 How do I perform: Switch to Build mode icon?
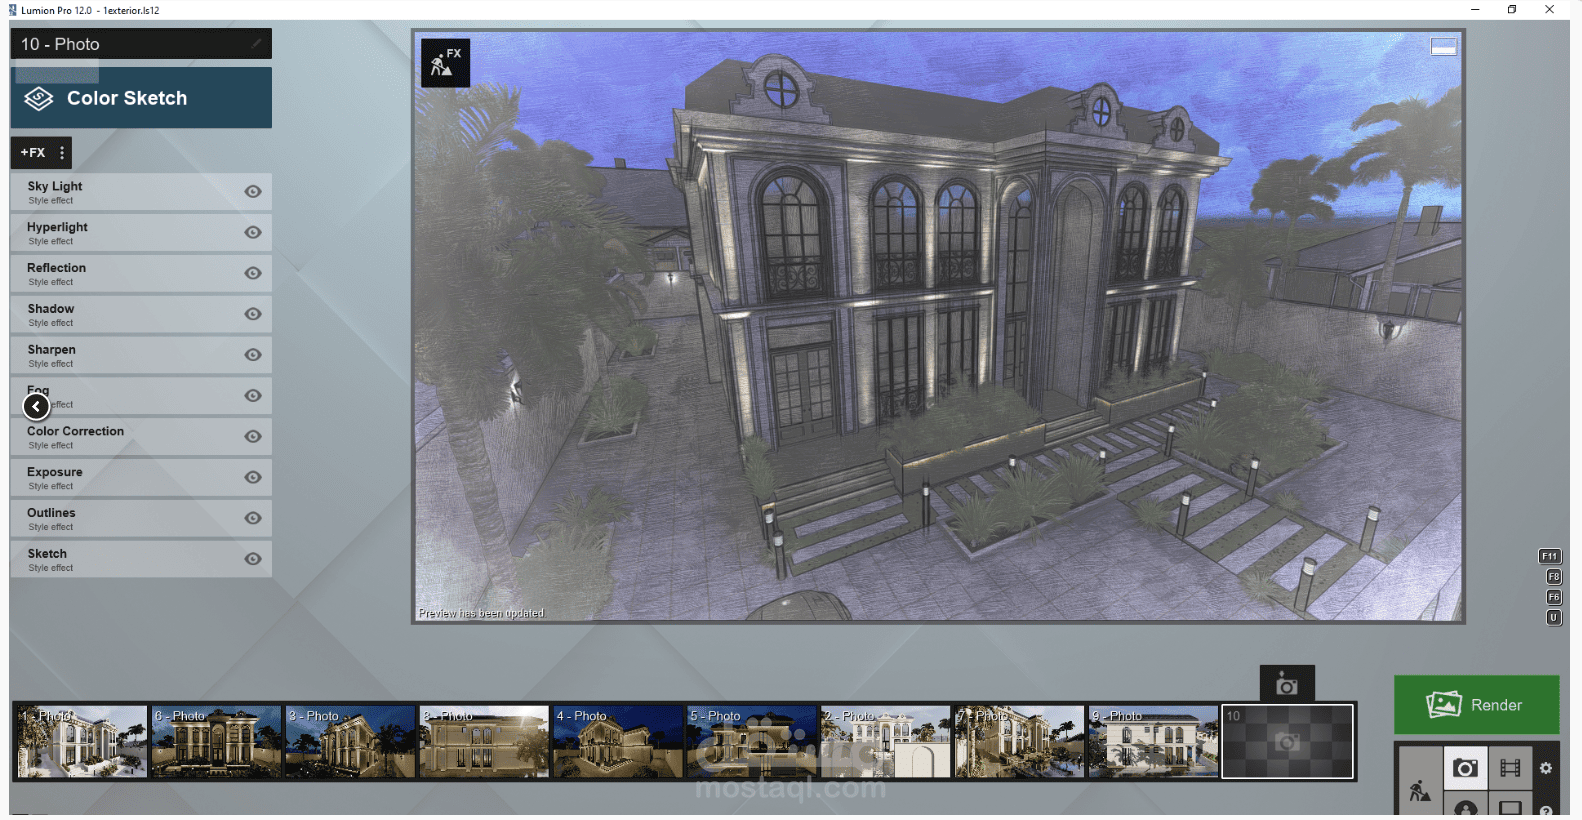[x=1420, y=791]
